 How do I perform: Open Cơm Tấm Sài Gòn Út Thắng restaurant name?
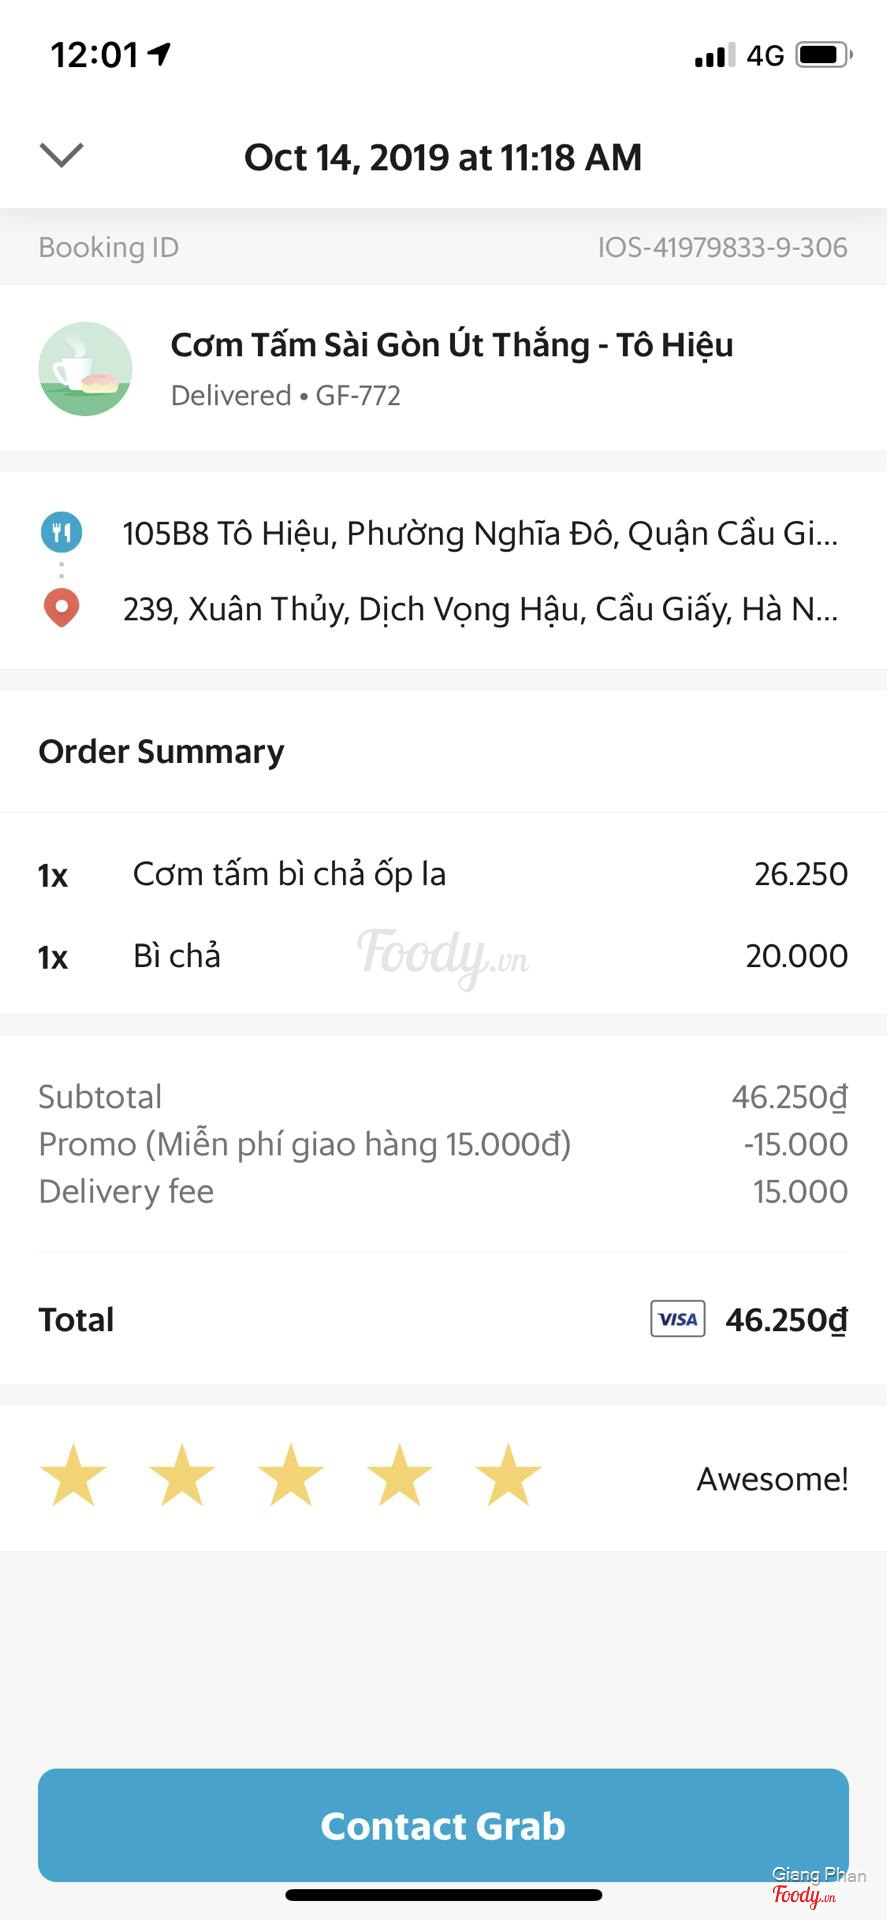(452, 345)
